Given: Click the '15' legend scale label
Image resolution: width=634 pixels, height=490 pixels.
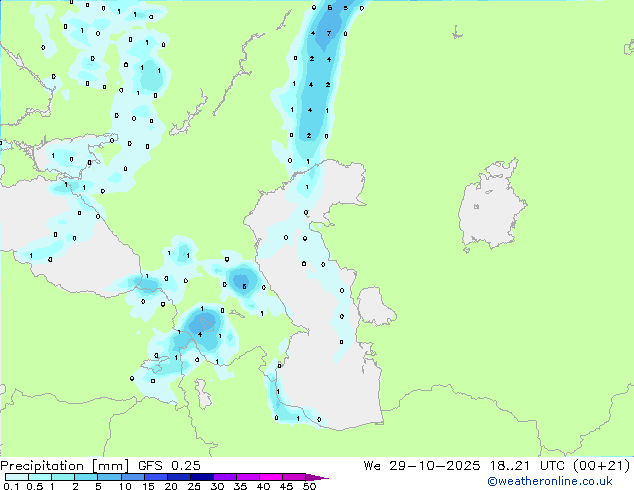Looking at the screenshot, I should 148,486.
